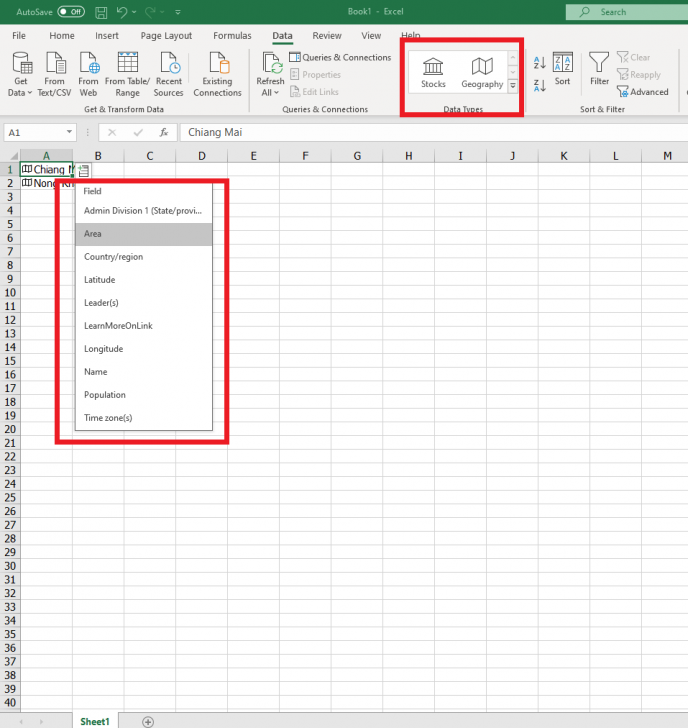688x728 pixels.
Task: Click the Save icon in title bar
Action: point(101,13)
